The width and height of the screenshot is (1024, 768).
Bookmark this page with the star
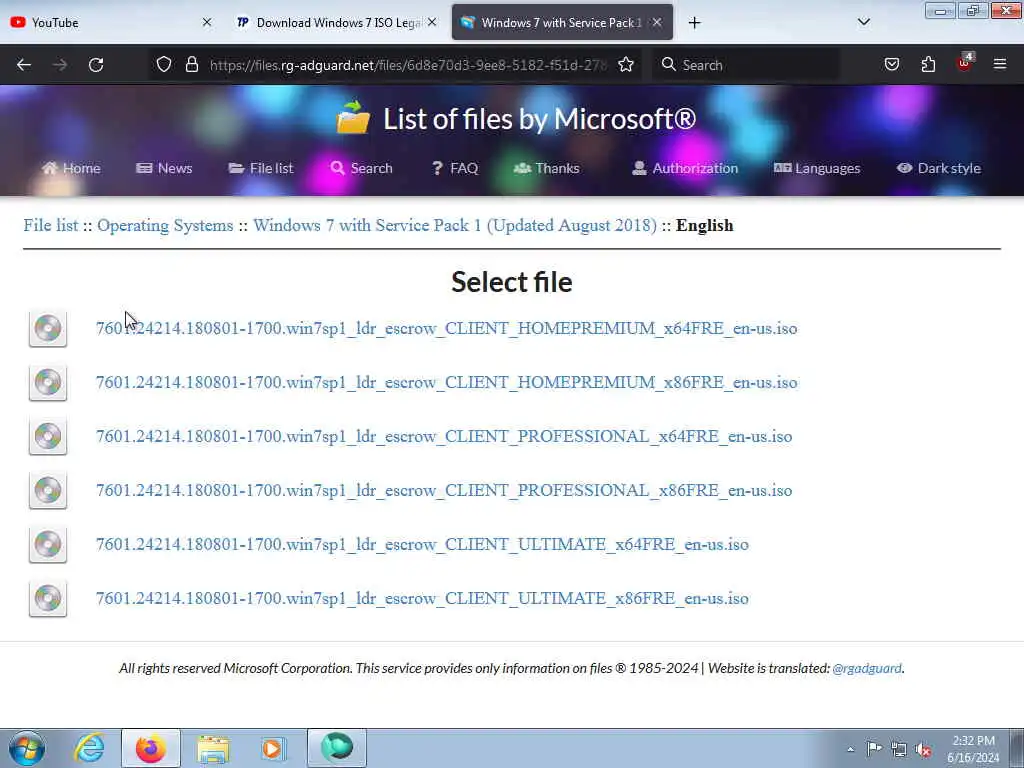[626, 65]
